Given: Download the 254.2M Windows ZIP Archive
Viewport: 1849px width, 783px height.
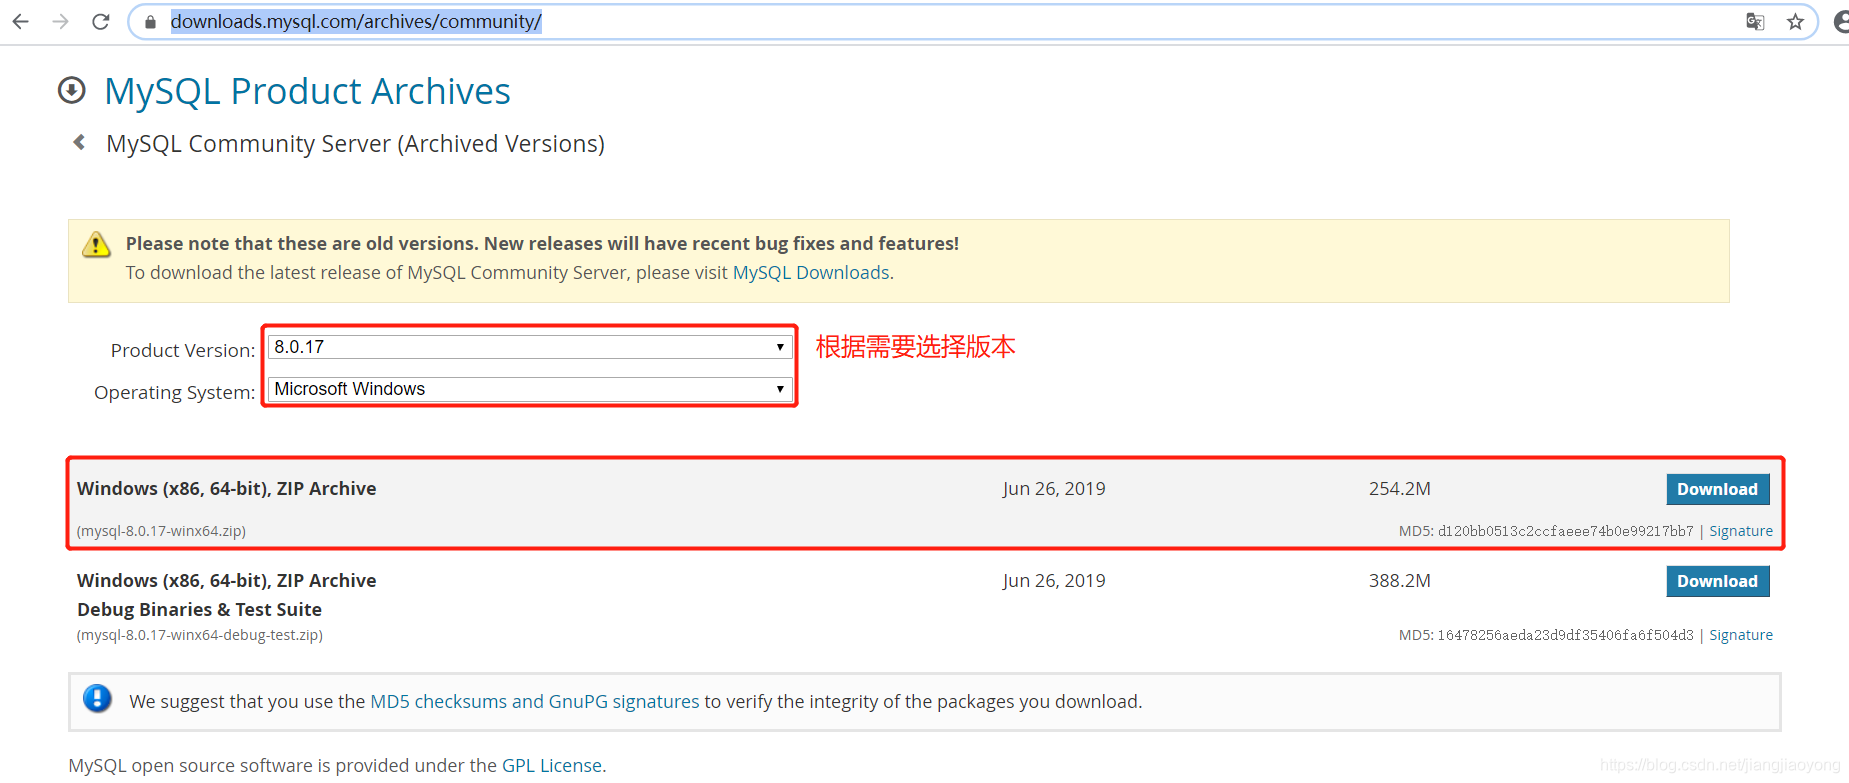Looking at the screenshot, I should (1717, 489).
